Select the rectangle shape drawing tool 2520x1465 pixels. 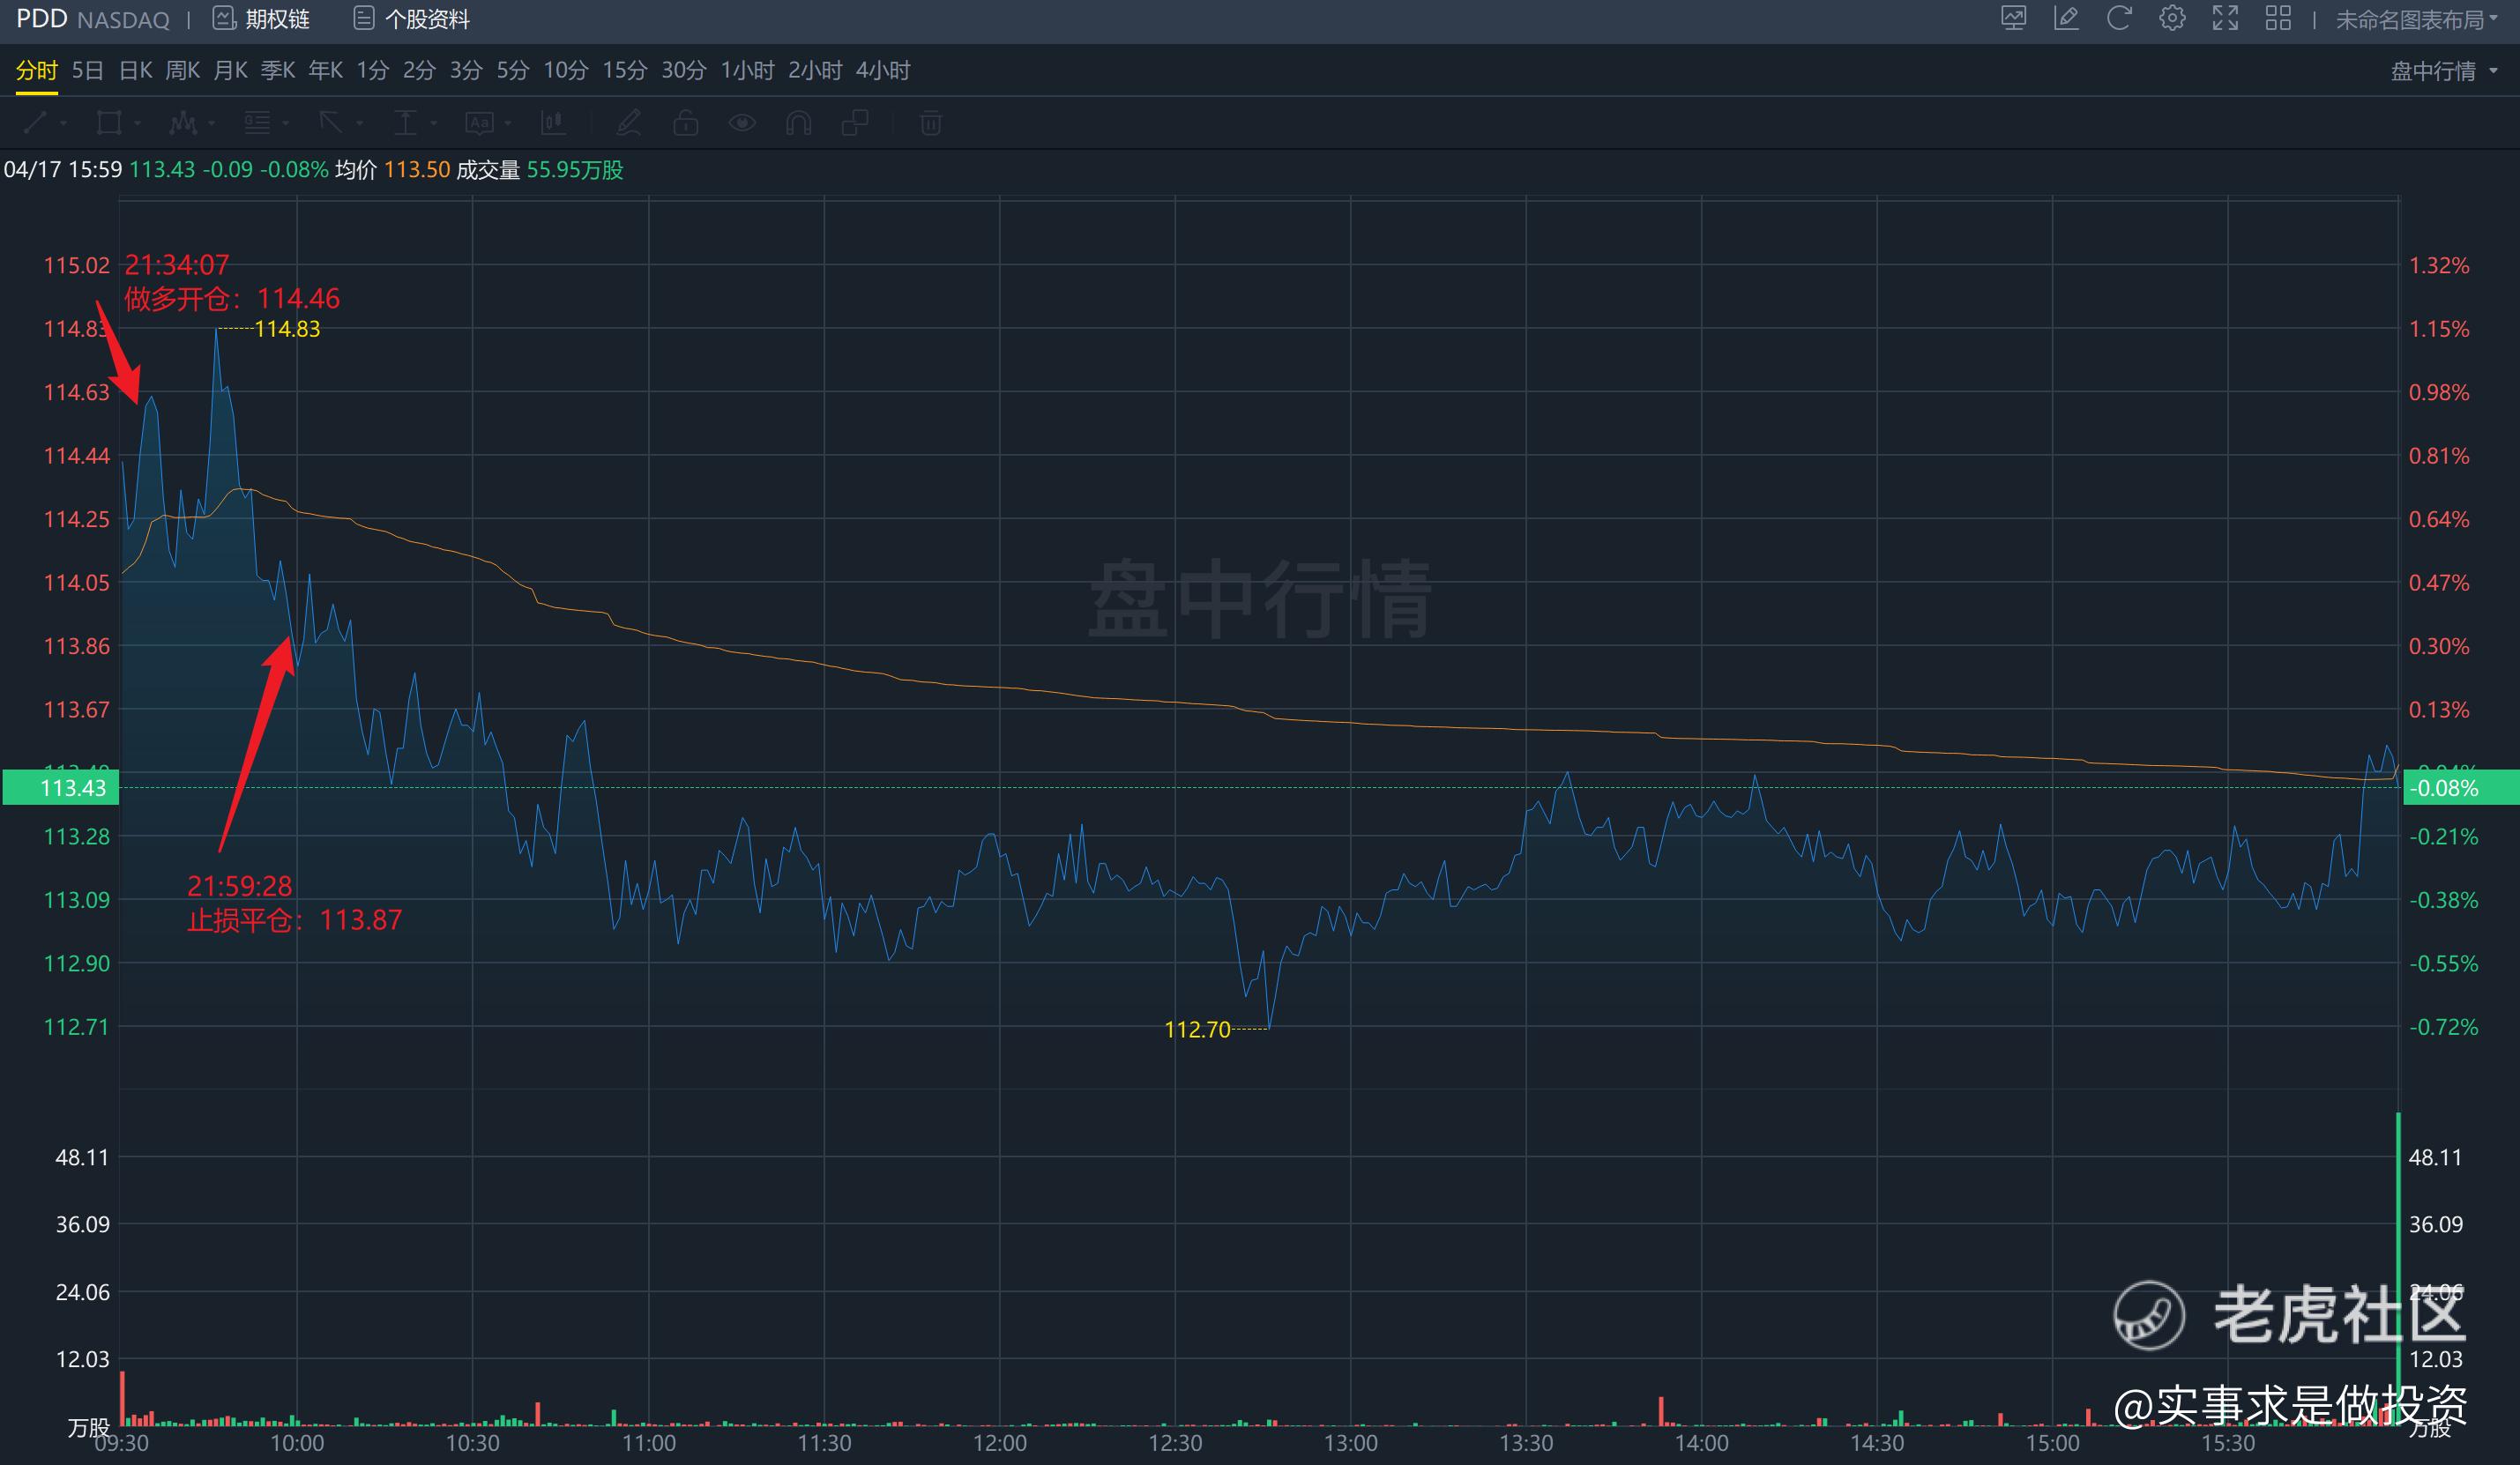pyautogui.click(x=108, y=123)
